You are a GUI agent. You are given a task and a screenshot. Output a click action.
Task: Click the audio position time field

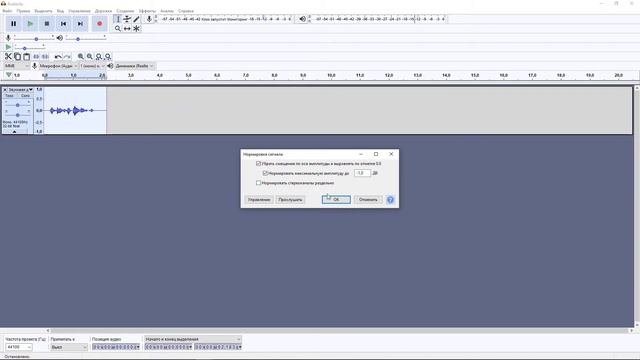click(116, 347)
